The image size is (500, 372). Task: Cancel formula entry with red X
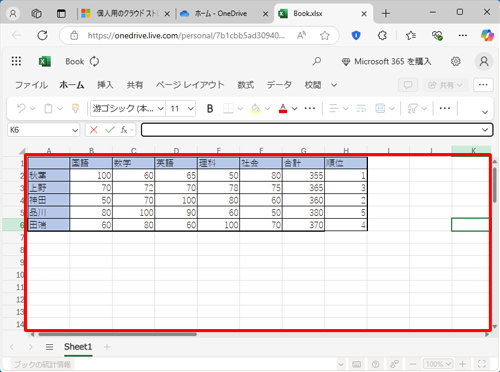pyautogui.click(x=94, y=130)
